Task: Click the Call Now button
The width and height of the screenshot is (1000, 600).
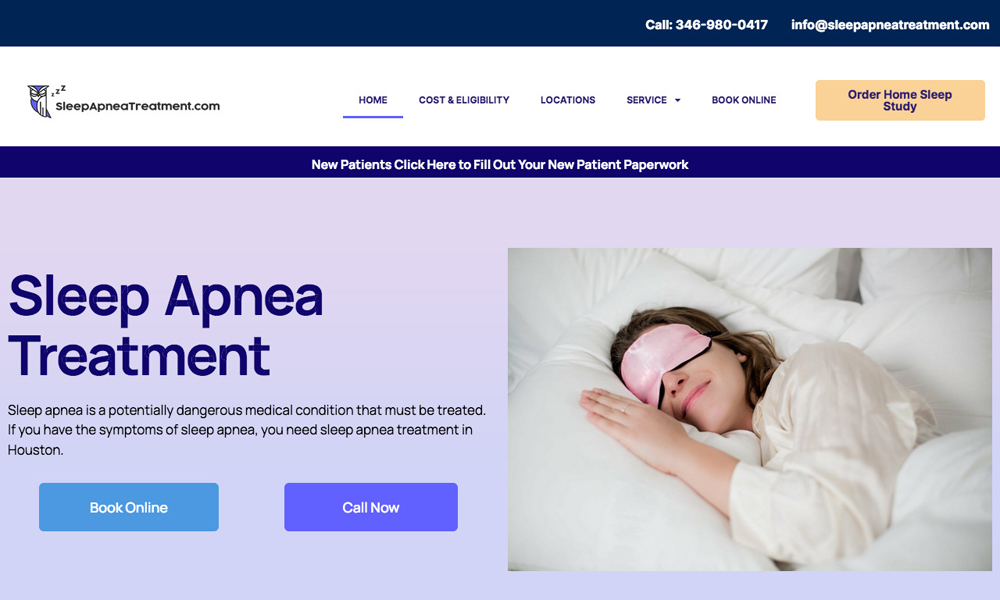Action: click(x=371, y=507)
